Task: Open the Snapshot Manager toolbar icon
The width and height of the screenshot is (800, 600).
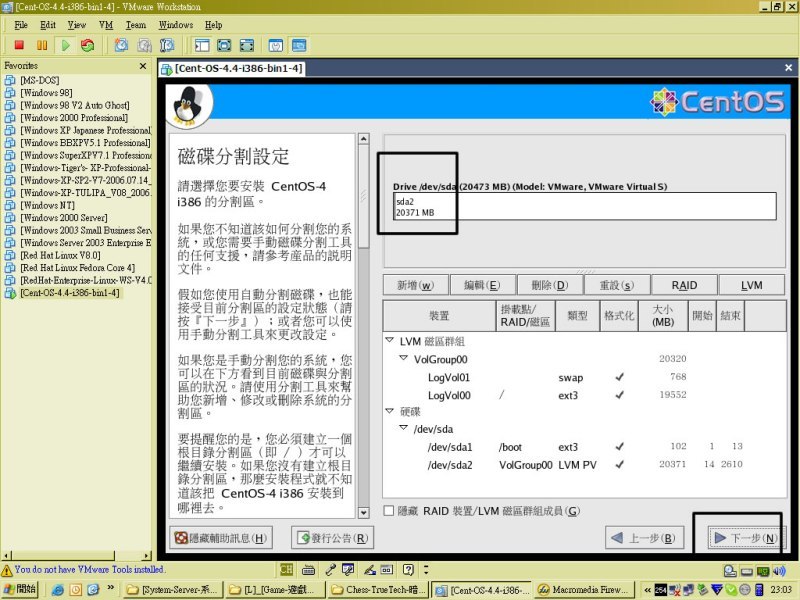Action: click(167, 45)
